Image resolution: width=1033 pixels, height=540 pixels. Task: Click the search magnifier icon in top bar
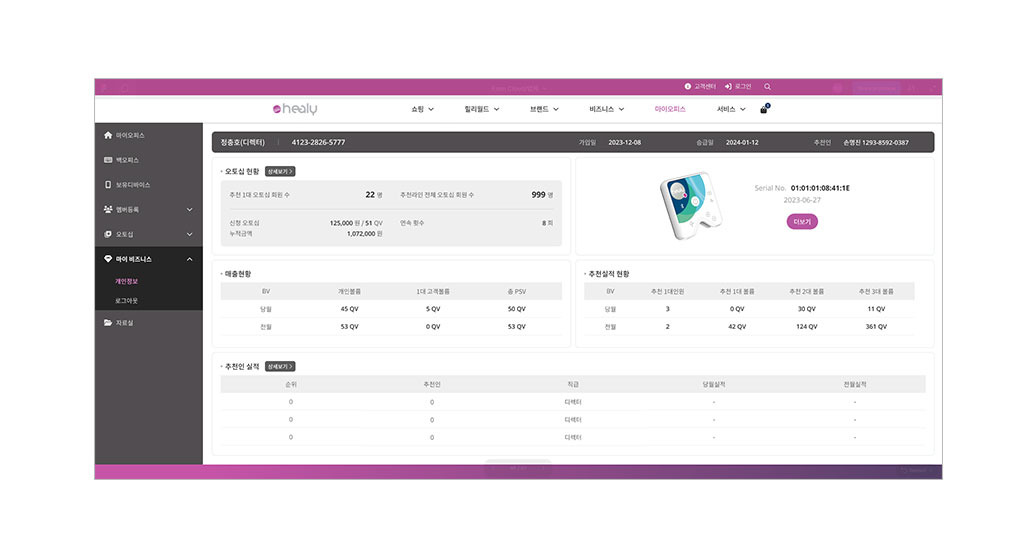[x=767, y=87]
